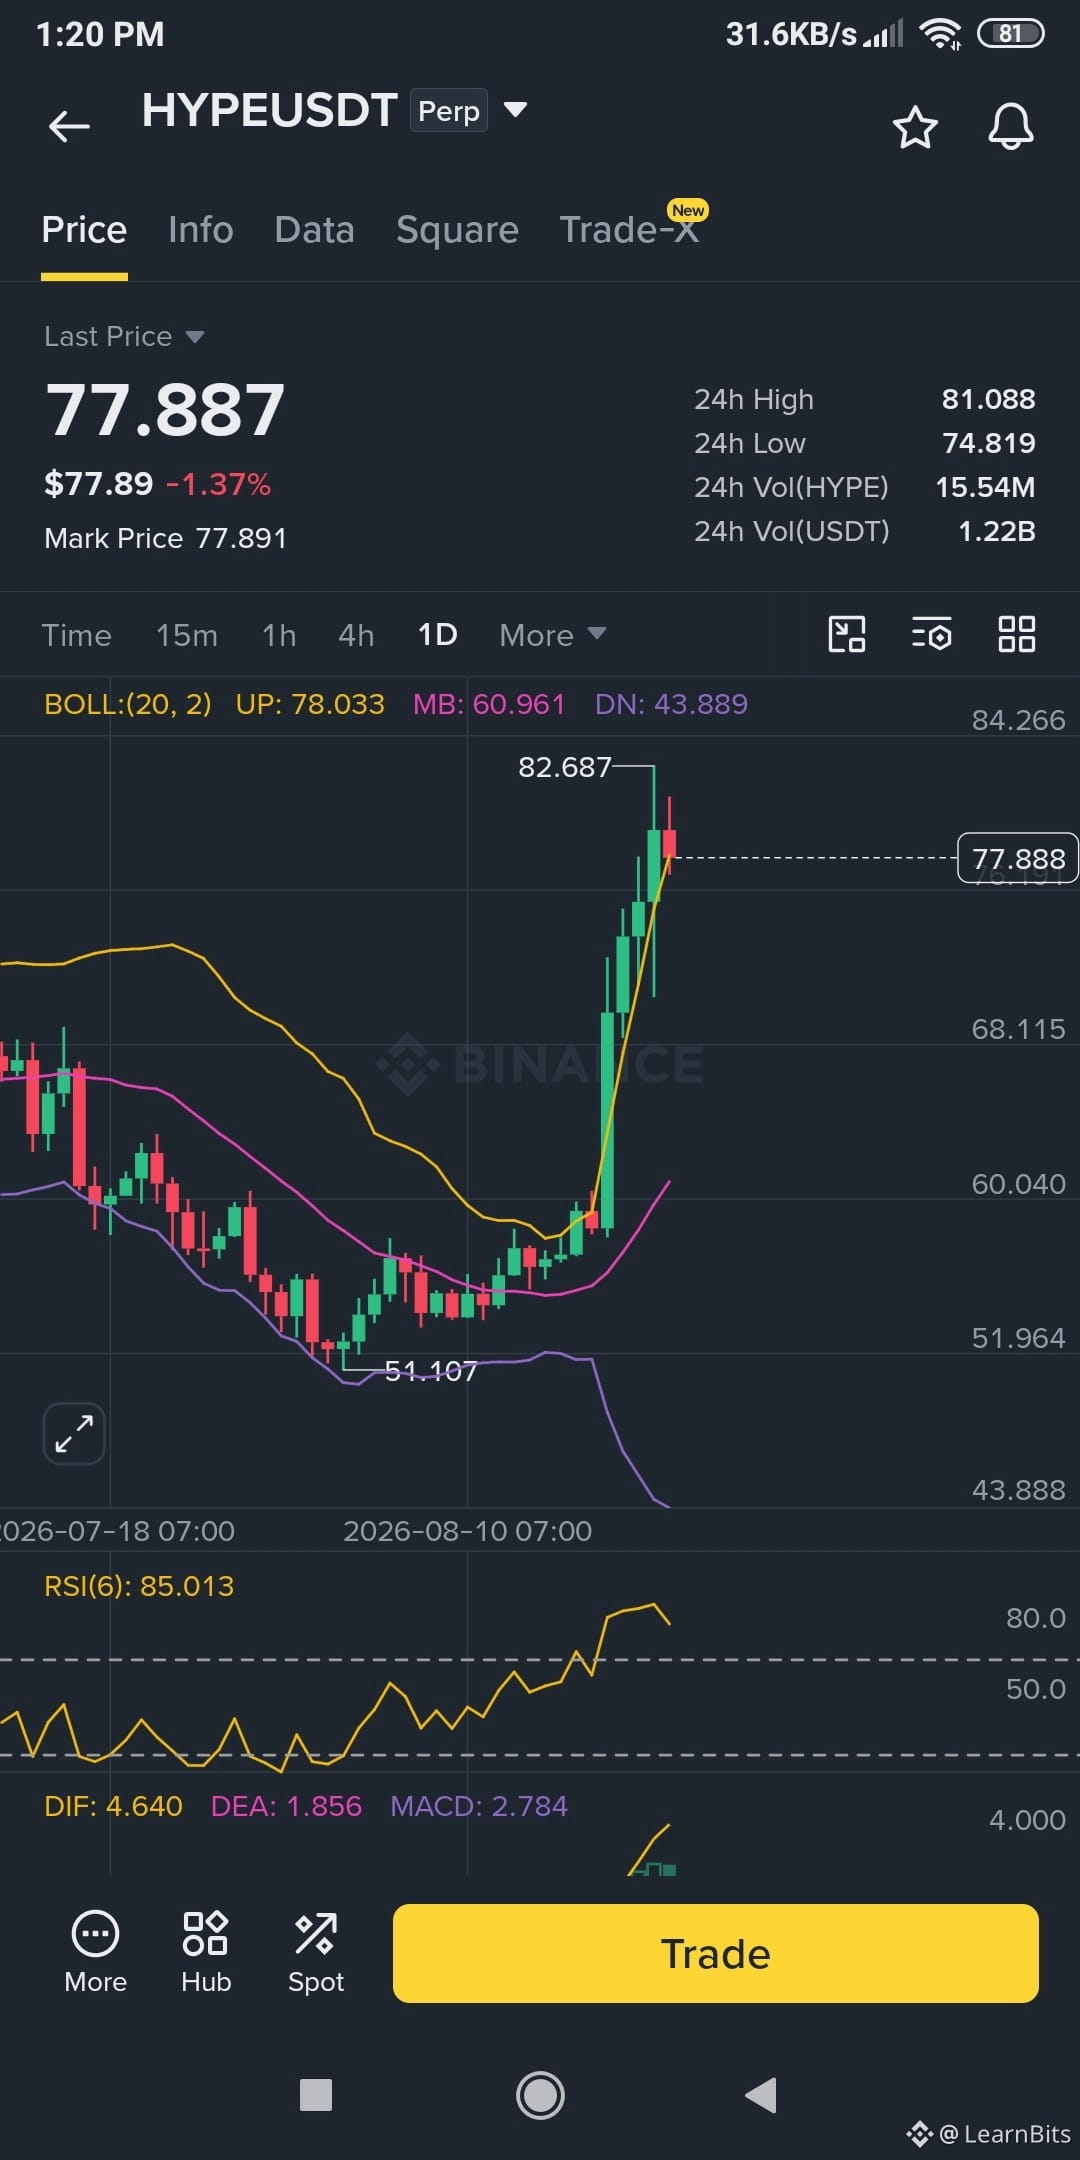Tap the current price tag 77.888
The width and height of the screenshot is (1080, 2160).
click(1018, 858)
